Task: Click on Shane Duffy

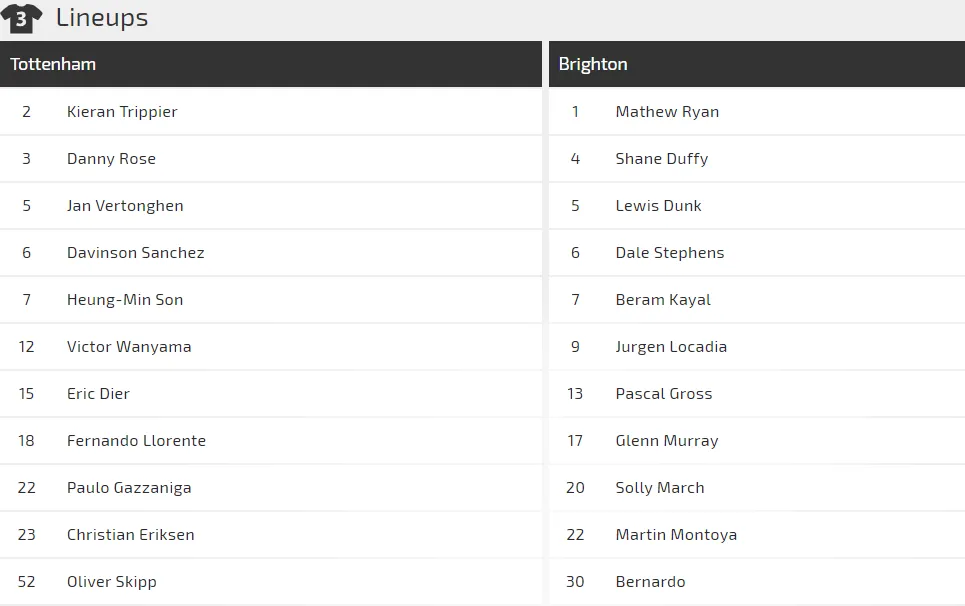Action: click(x=662, y=159)
